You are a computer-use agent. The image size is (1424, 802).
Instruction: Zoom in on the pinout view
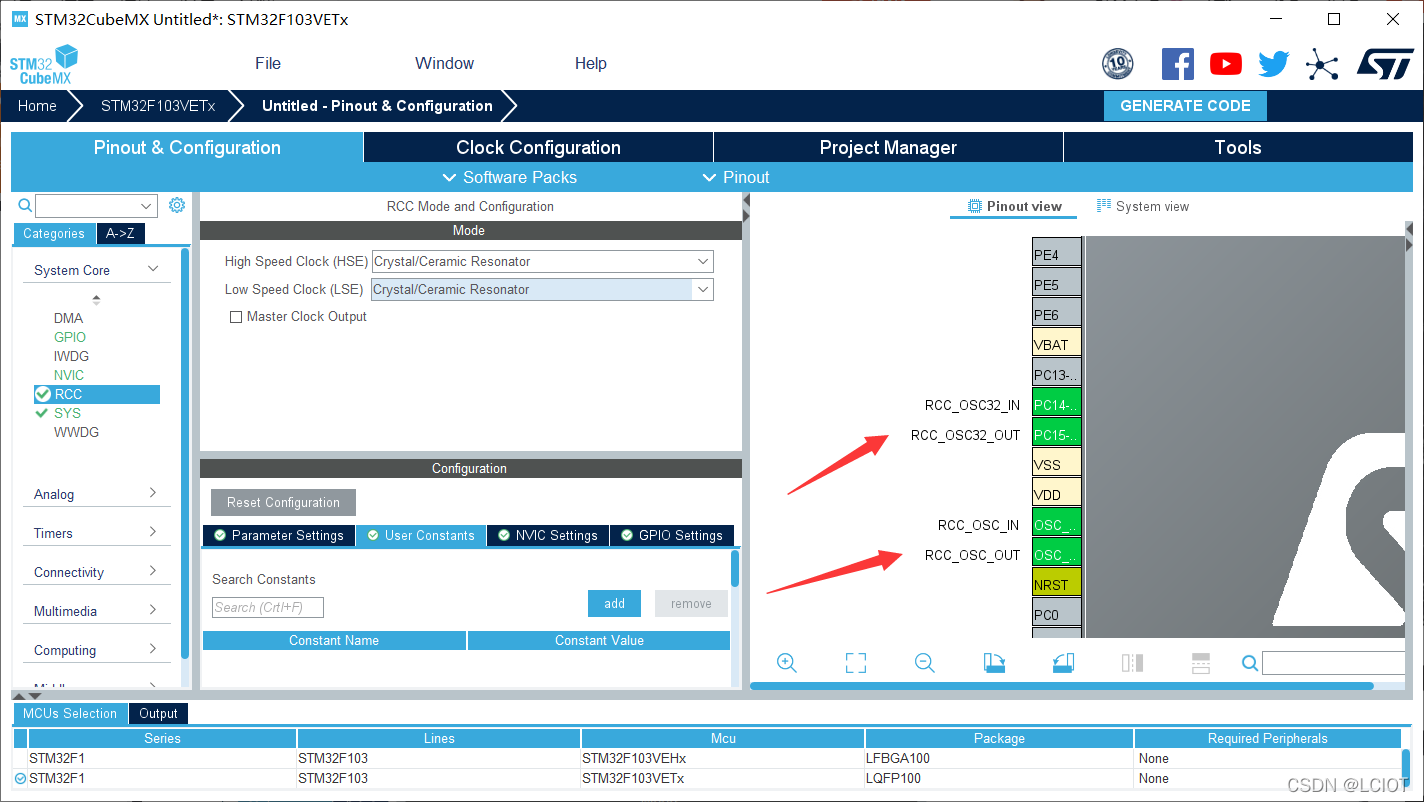[787, 663]
